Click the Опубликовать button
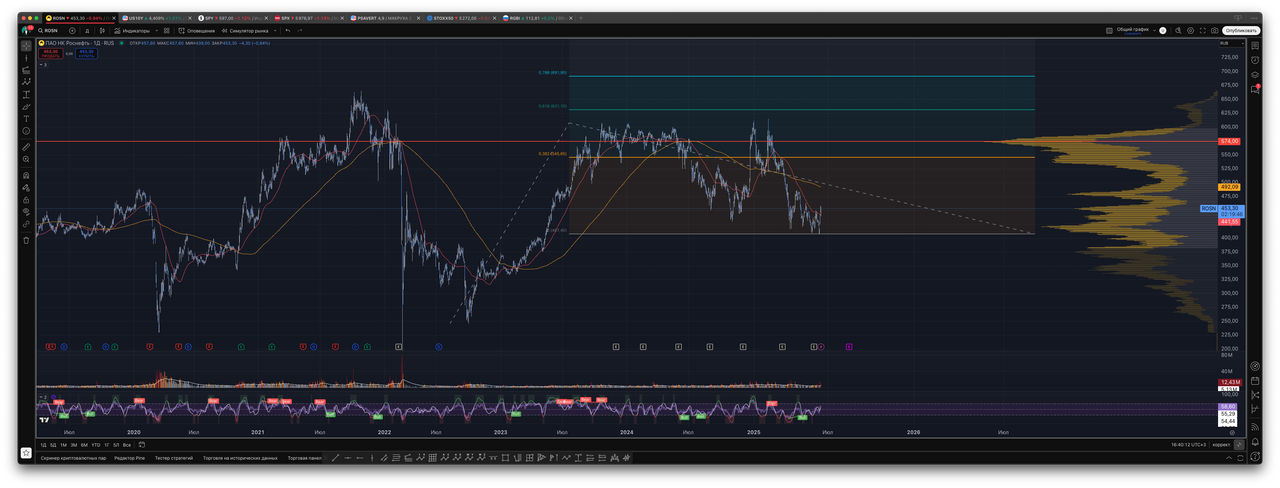This screenshot has width=1280, height=488. point(1241,31)
